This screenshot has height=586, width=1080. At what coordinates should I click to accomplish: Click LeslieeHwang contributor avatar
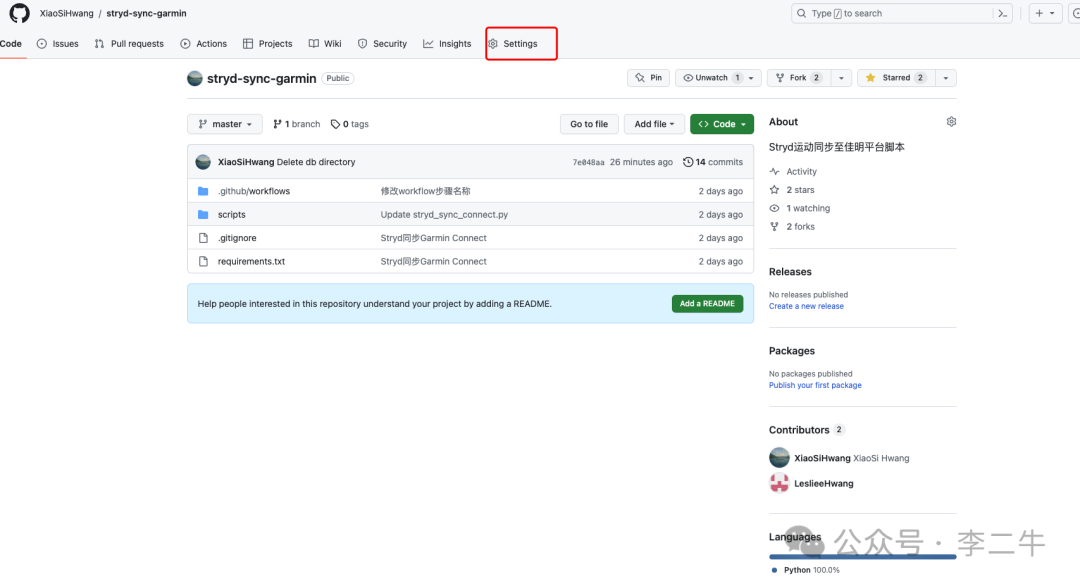point(779,483)
